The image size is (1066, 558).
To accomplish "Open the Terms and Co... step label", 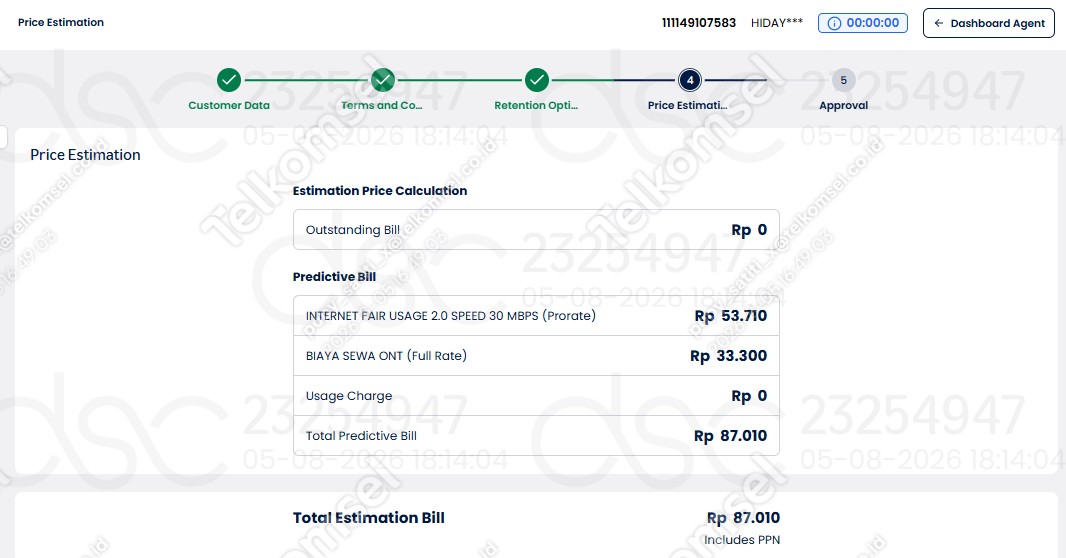I will pos(381,105).
